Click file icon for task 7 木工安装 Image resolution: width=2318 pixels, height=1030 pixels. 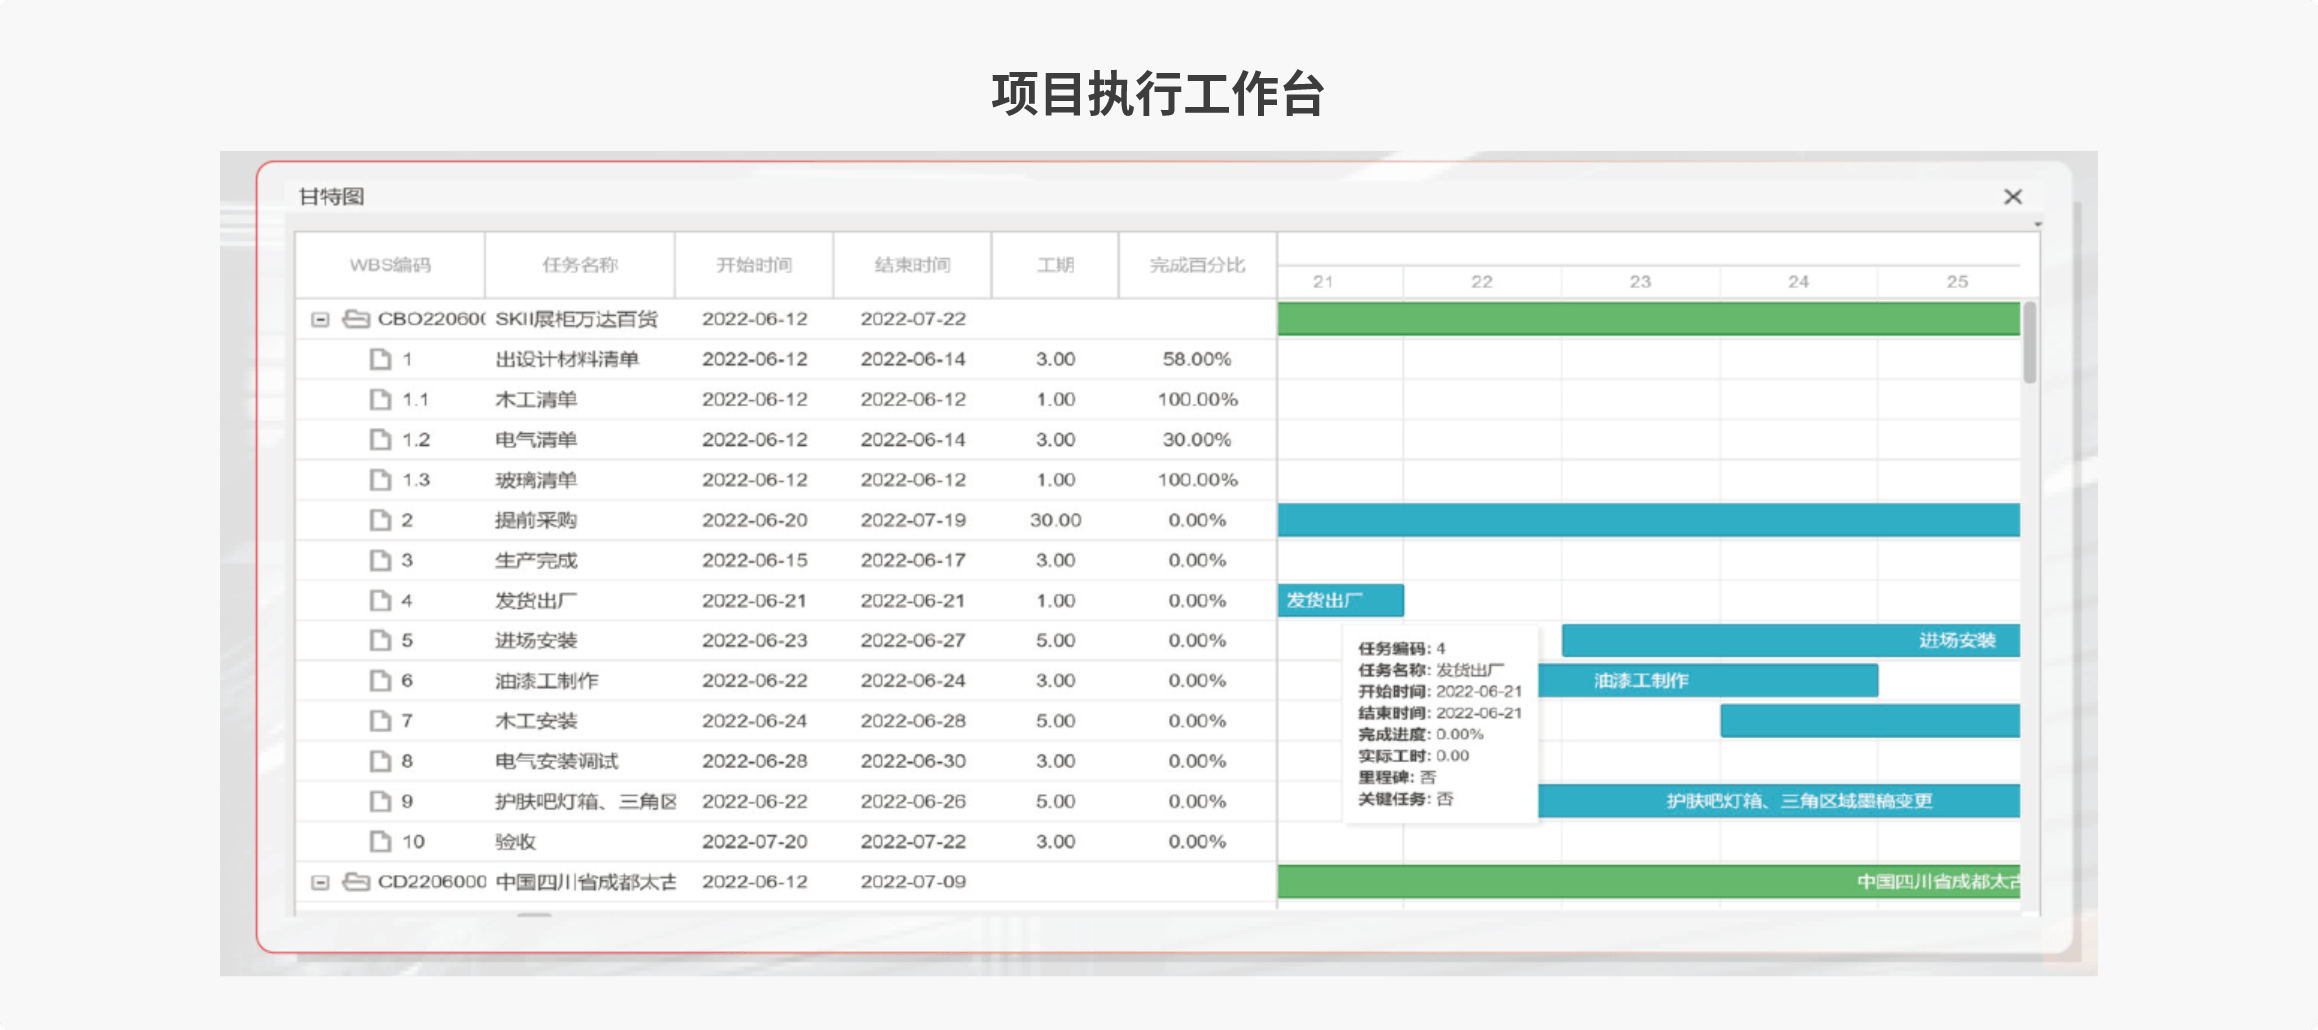coord(380,721)
